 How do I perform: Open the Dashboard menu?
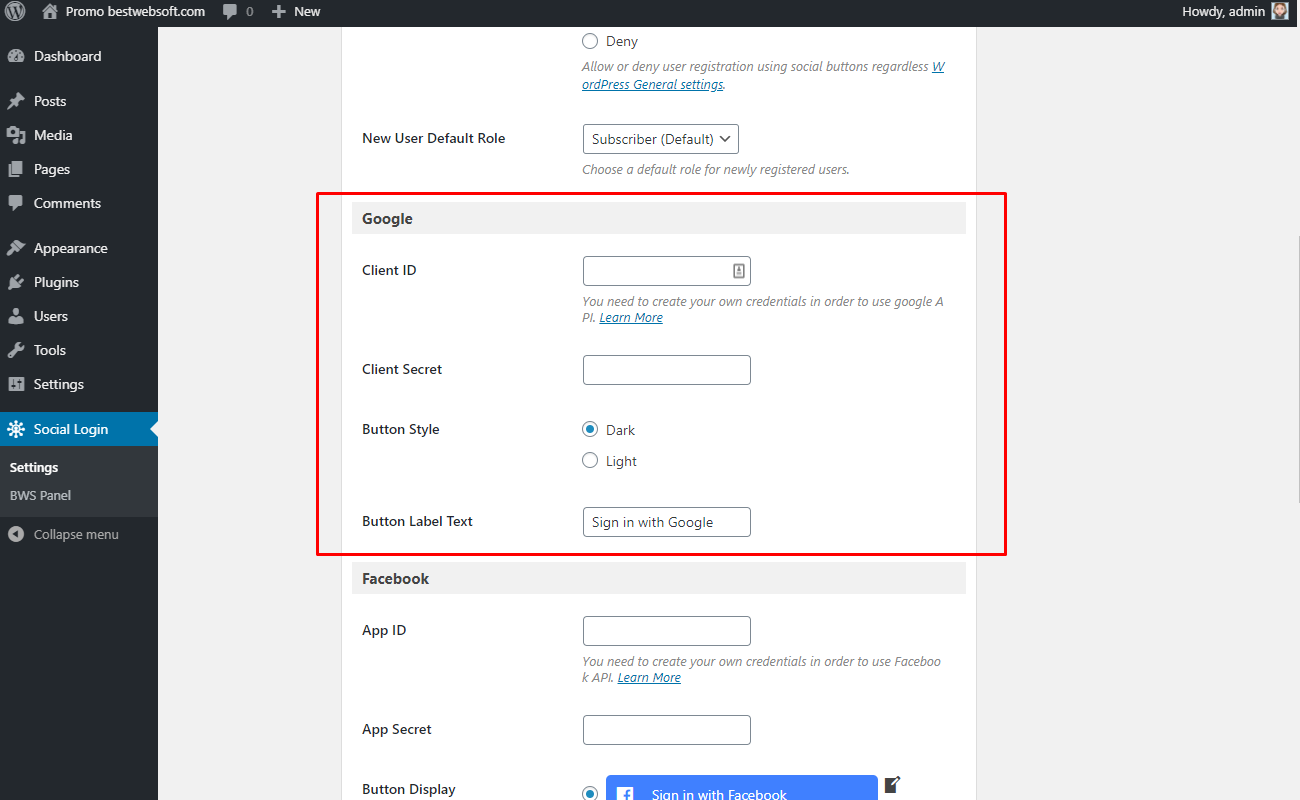pos(79,56)
